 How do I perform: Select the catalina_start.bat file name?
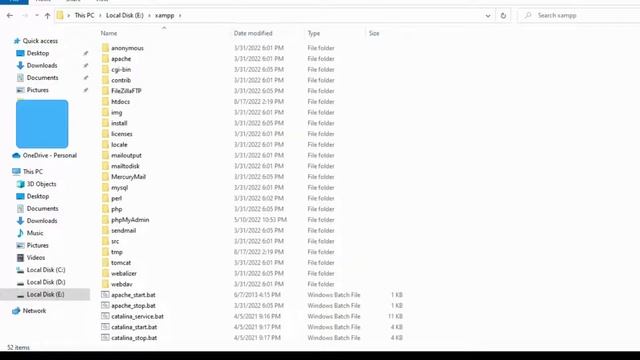tap(134, 327)
